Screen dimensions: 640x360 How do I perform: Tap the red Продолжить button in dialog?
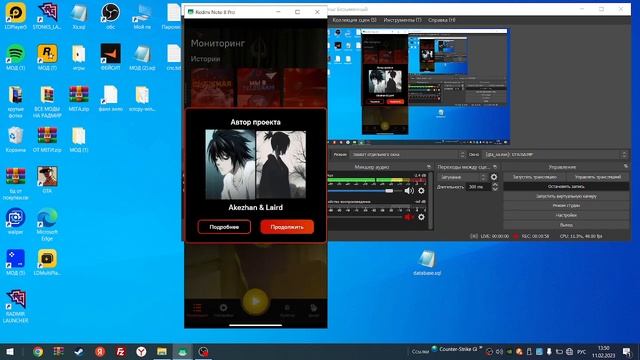(x=287, y=227)
